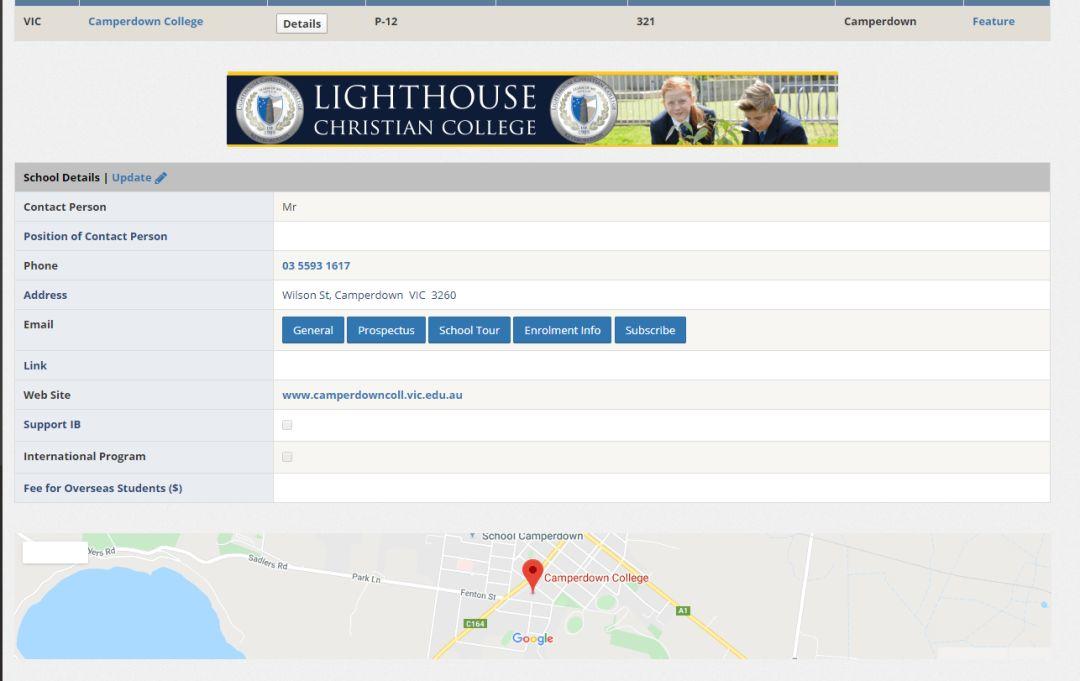1080x681 pixels.
Task: Click the Fenton St label on map
Action: pos(478,594)
